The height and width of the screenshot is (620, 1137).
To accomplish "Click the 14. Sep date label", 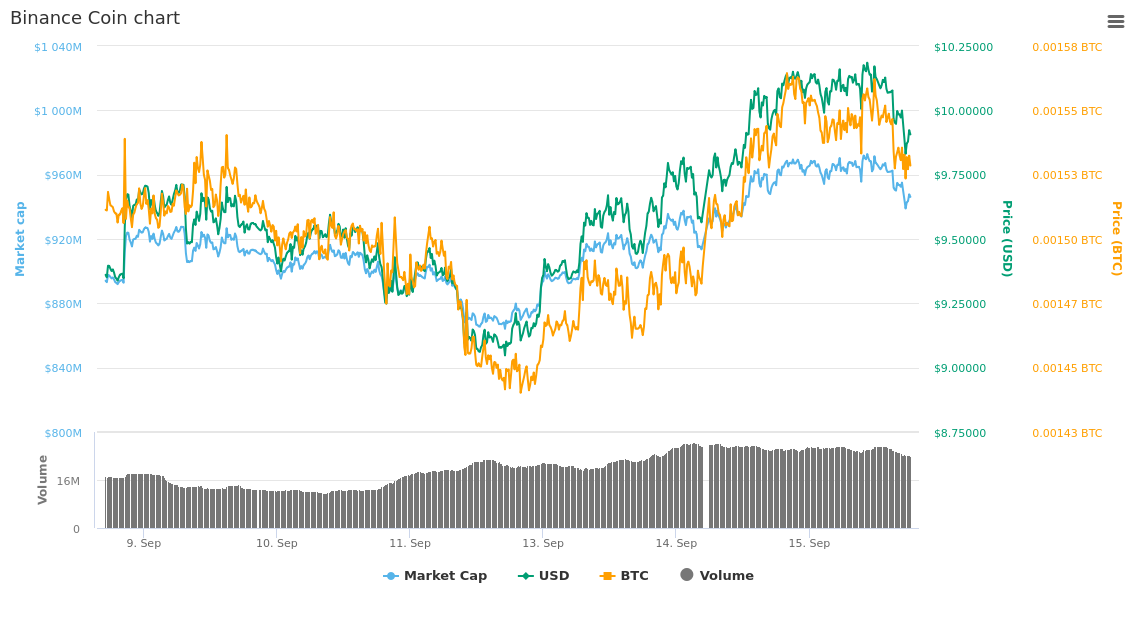I will point(676,543).
